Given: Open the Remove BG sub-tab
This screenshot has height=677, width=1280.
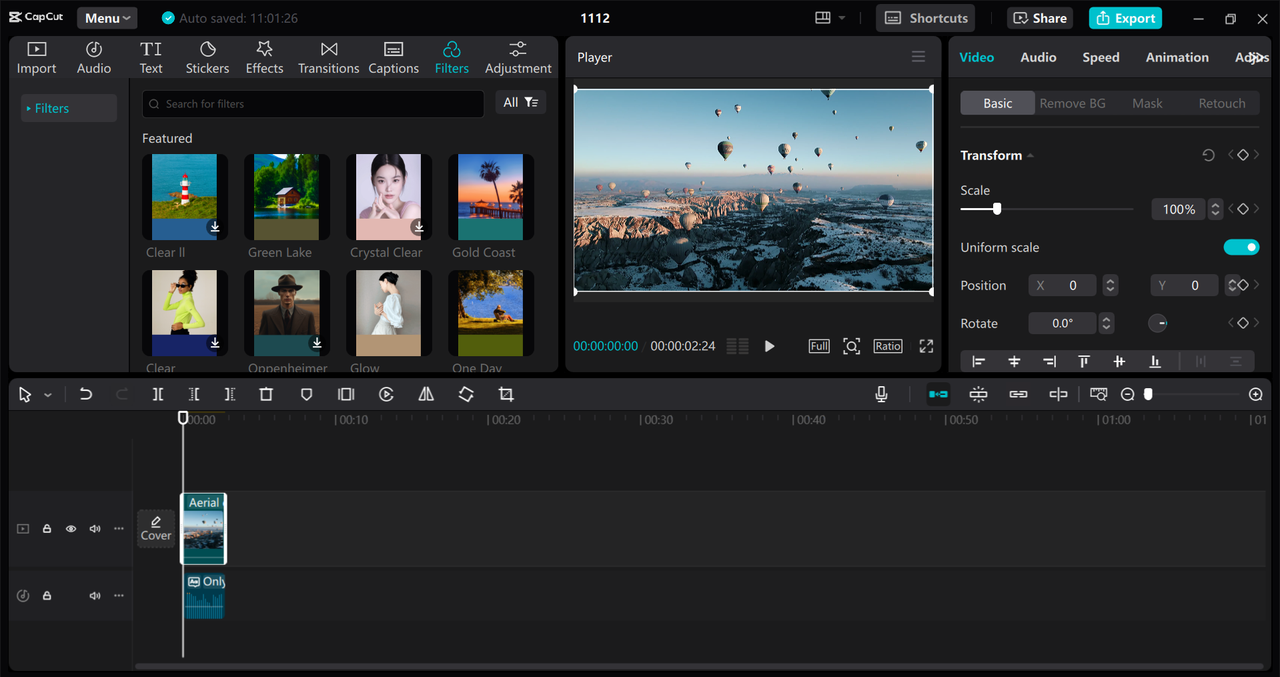Looking at the screenshot, I should click(x=1072, y=103).
